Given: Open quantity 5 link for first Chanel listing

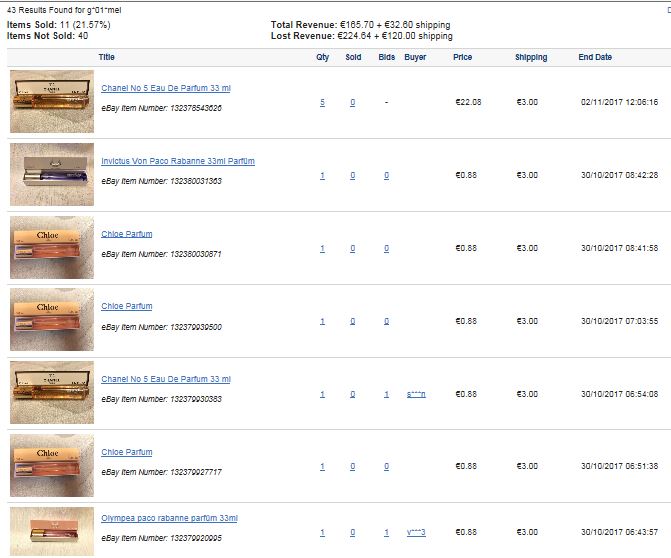Looking at the screenshot, I should pyautogui.click(x=322, y=102).
